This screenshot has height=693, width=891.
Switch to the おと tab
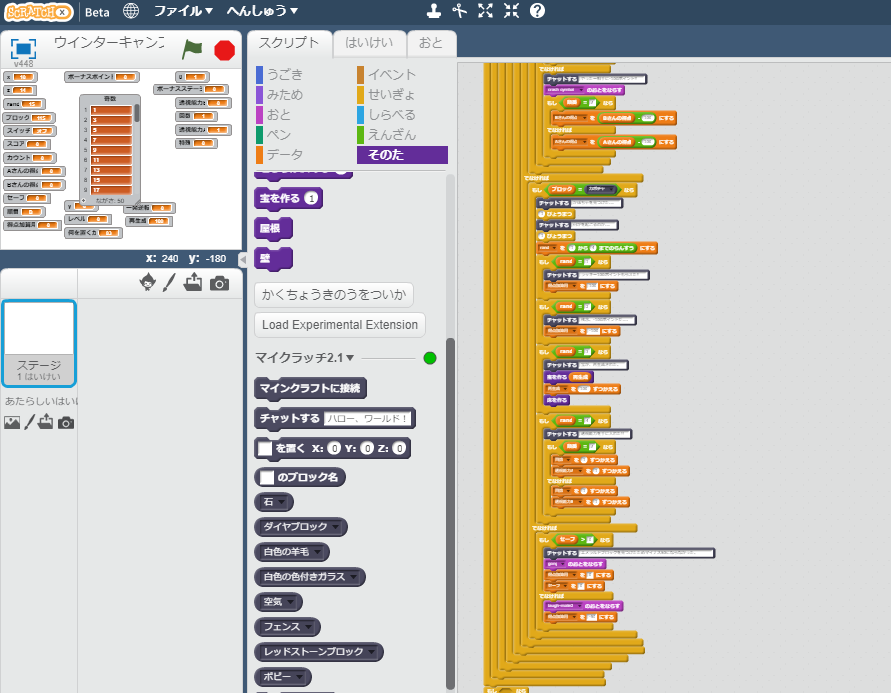(x=431, y=43)
